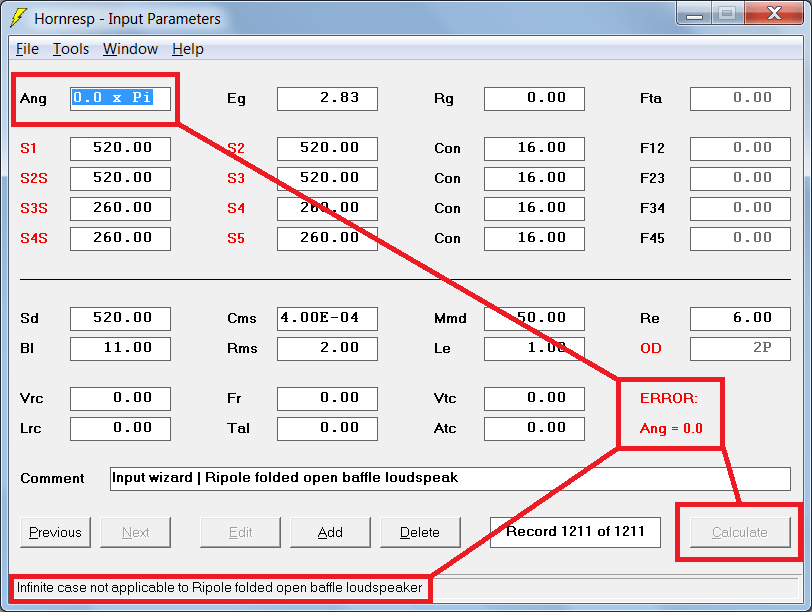The height and width of the screenshot is (612, 812).
Task: Select the Con field in the S3S row
Action: click(x=534, y=209)
